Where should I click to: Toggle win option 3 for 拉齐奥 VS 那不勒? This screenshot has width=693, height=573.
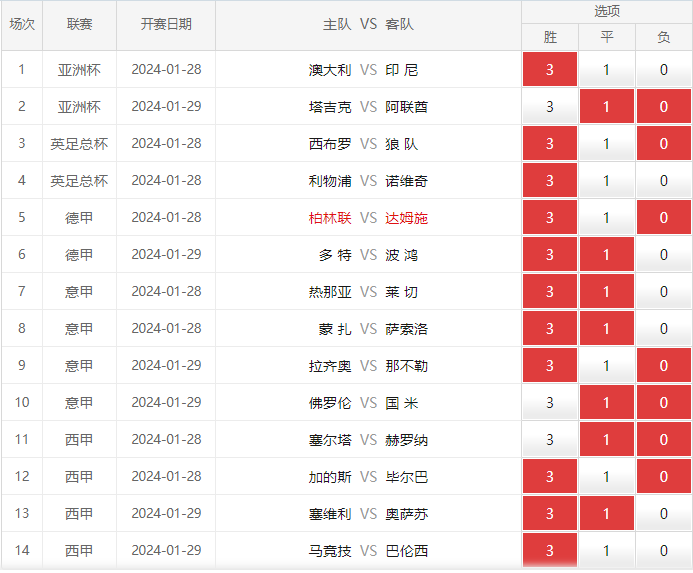[x=549, y=366]
